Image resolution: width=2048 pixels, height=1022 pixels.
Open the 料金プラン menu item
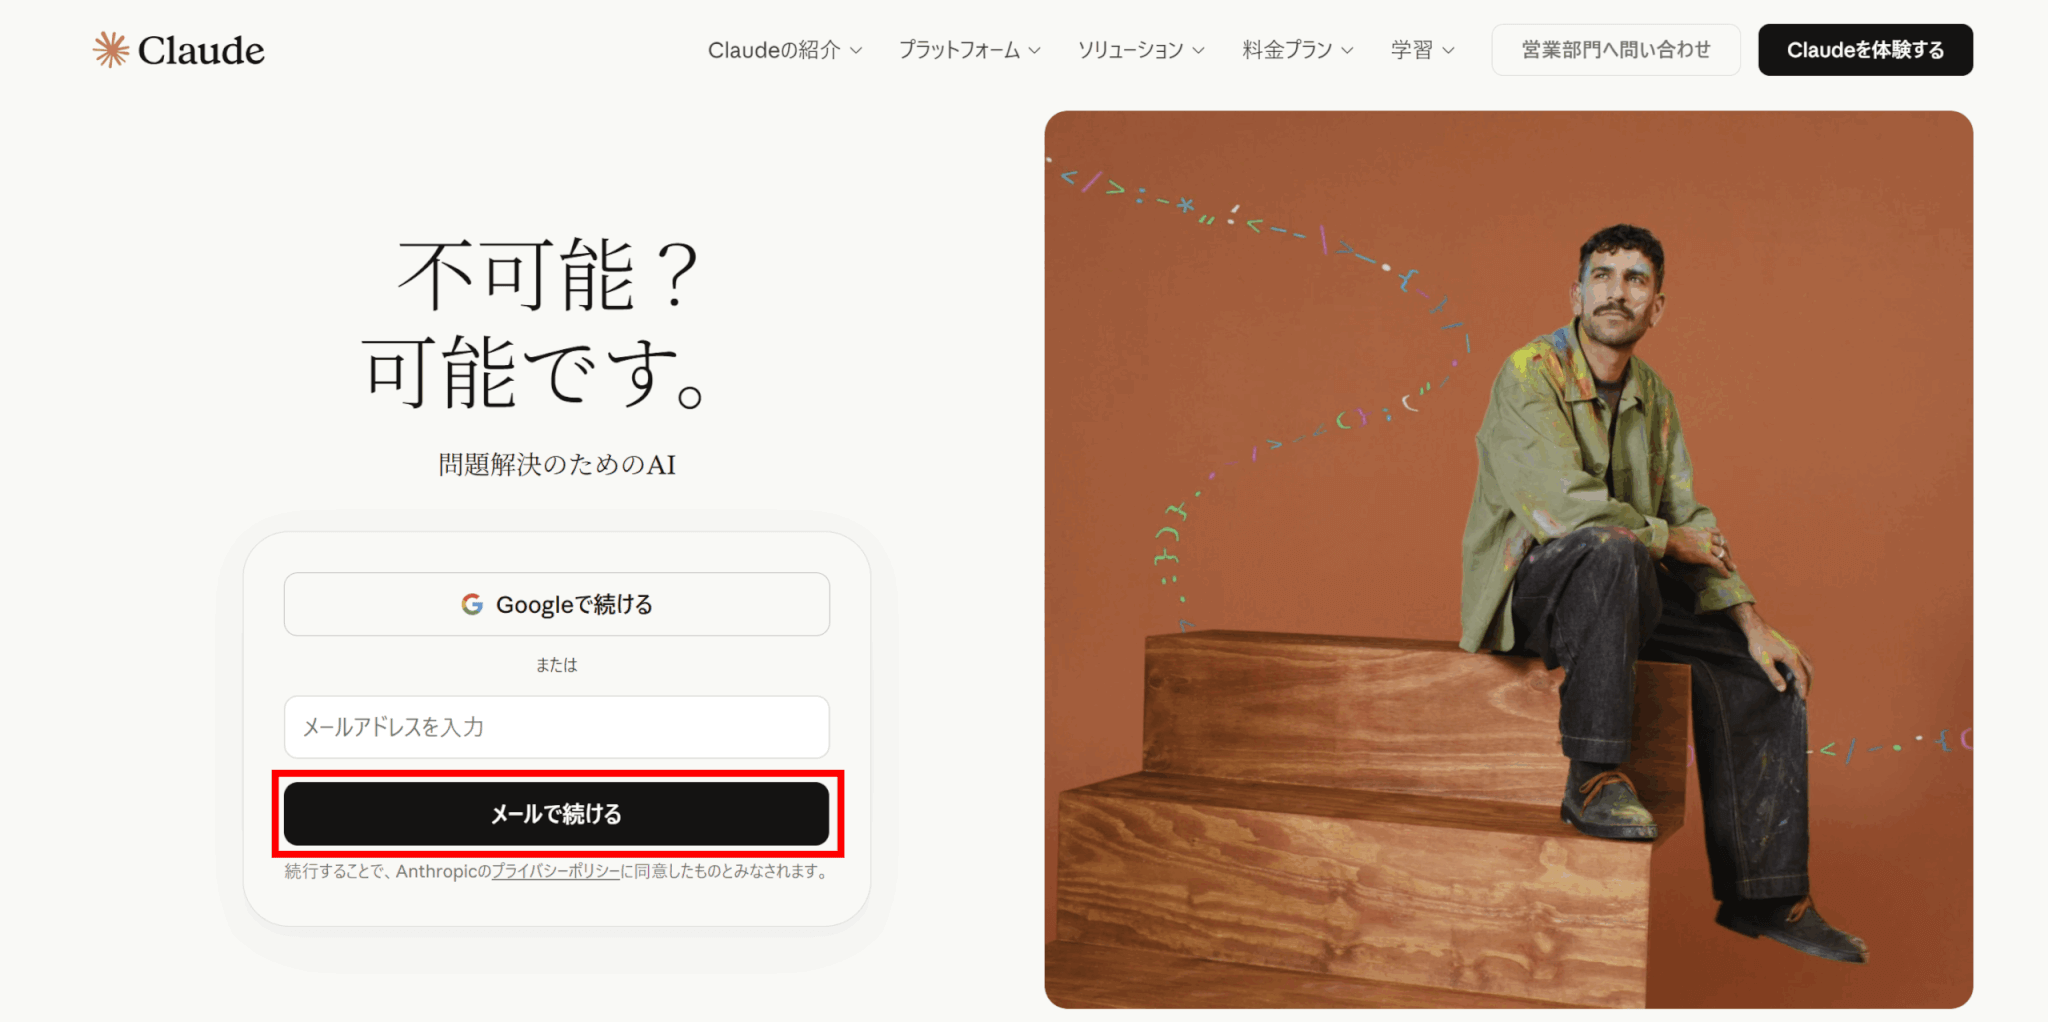click(1298, 50)
